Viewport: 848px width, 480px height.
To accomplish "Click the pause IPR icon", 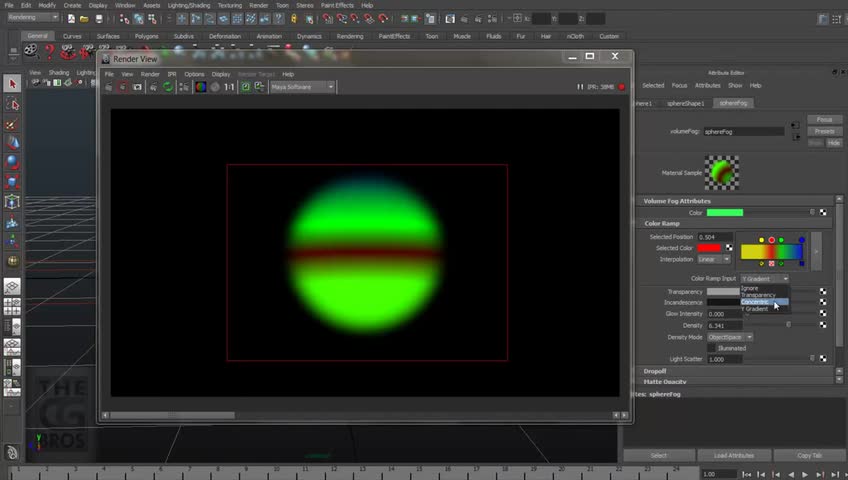I will [x=580, y=87].
